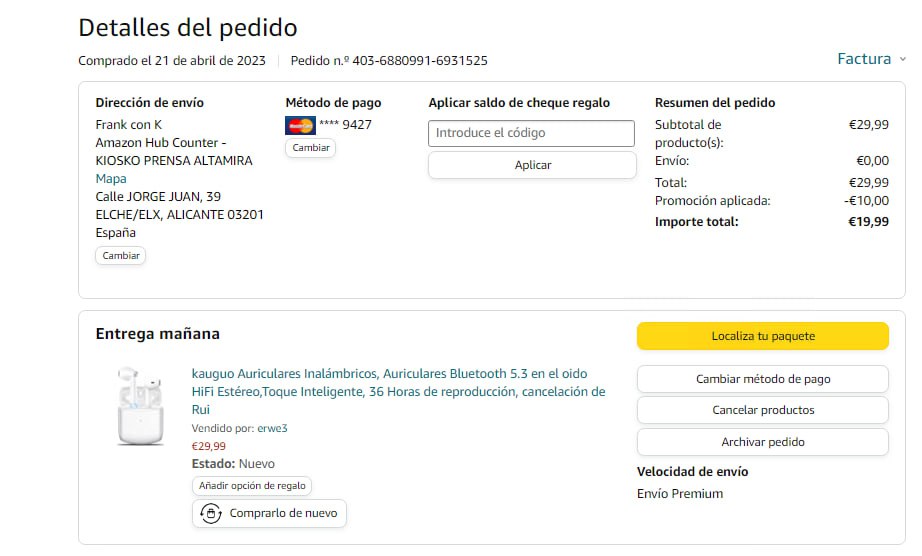Click the Factura chevron arrow

pyautogui.click(x=902, y=59)
